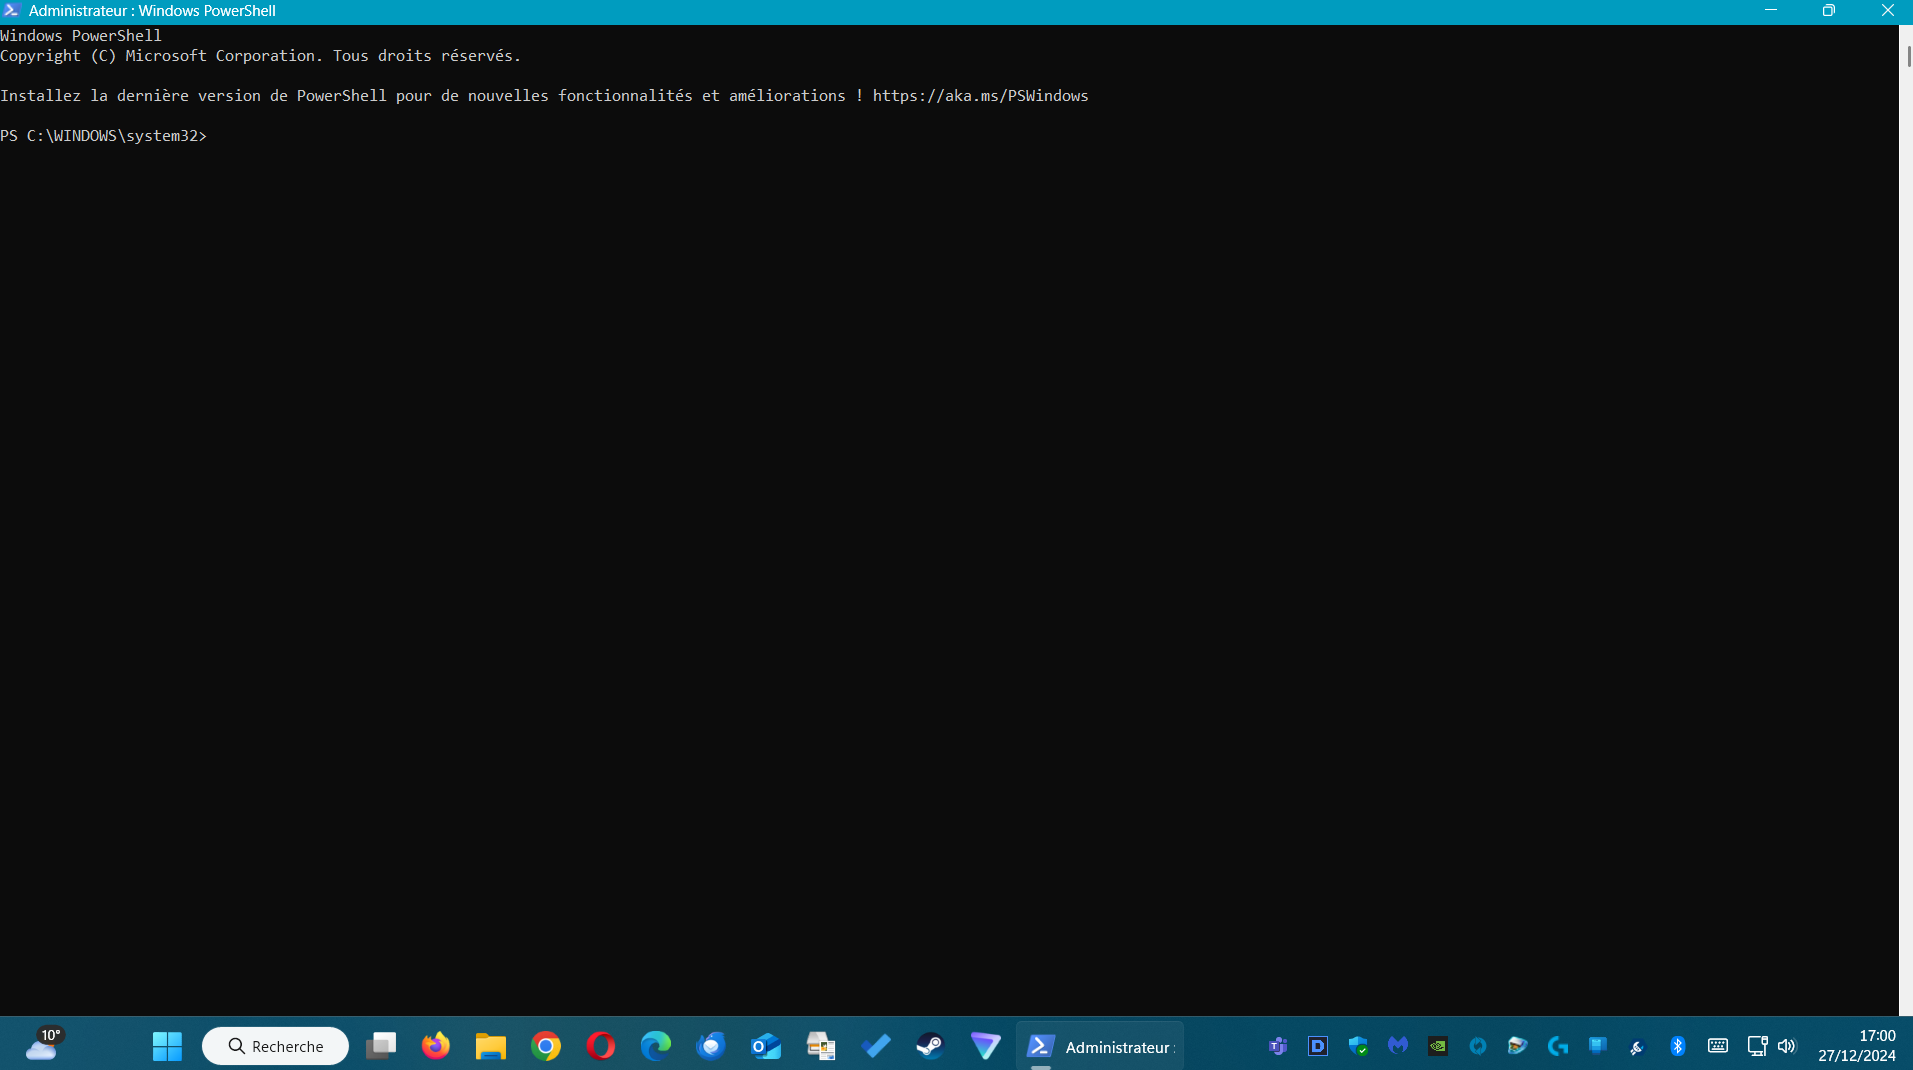Open Logitech G HUB tray icon
The image size is (1913, 1070).
tap(1558, 1046)
